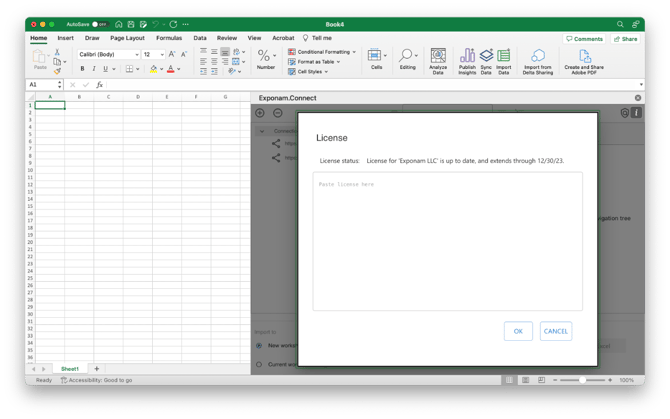The image size is (670, 419).
Task: Click the Search magnifier in title bar
Action: [x=620, y=24]
